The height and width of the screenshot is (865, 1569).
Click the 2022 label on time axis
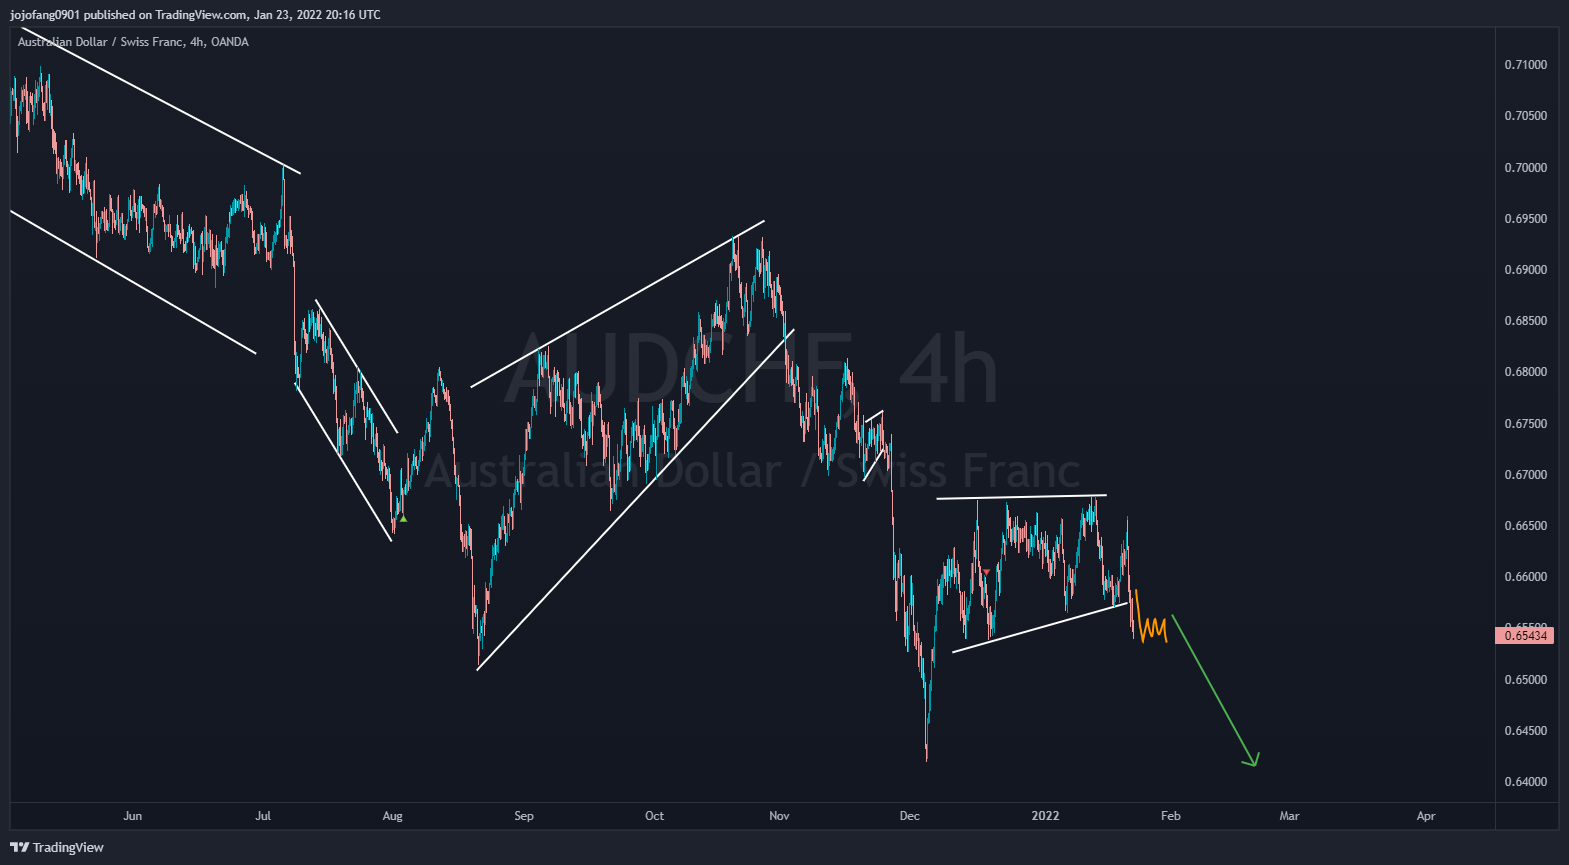pos(1045,816)
